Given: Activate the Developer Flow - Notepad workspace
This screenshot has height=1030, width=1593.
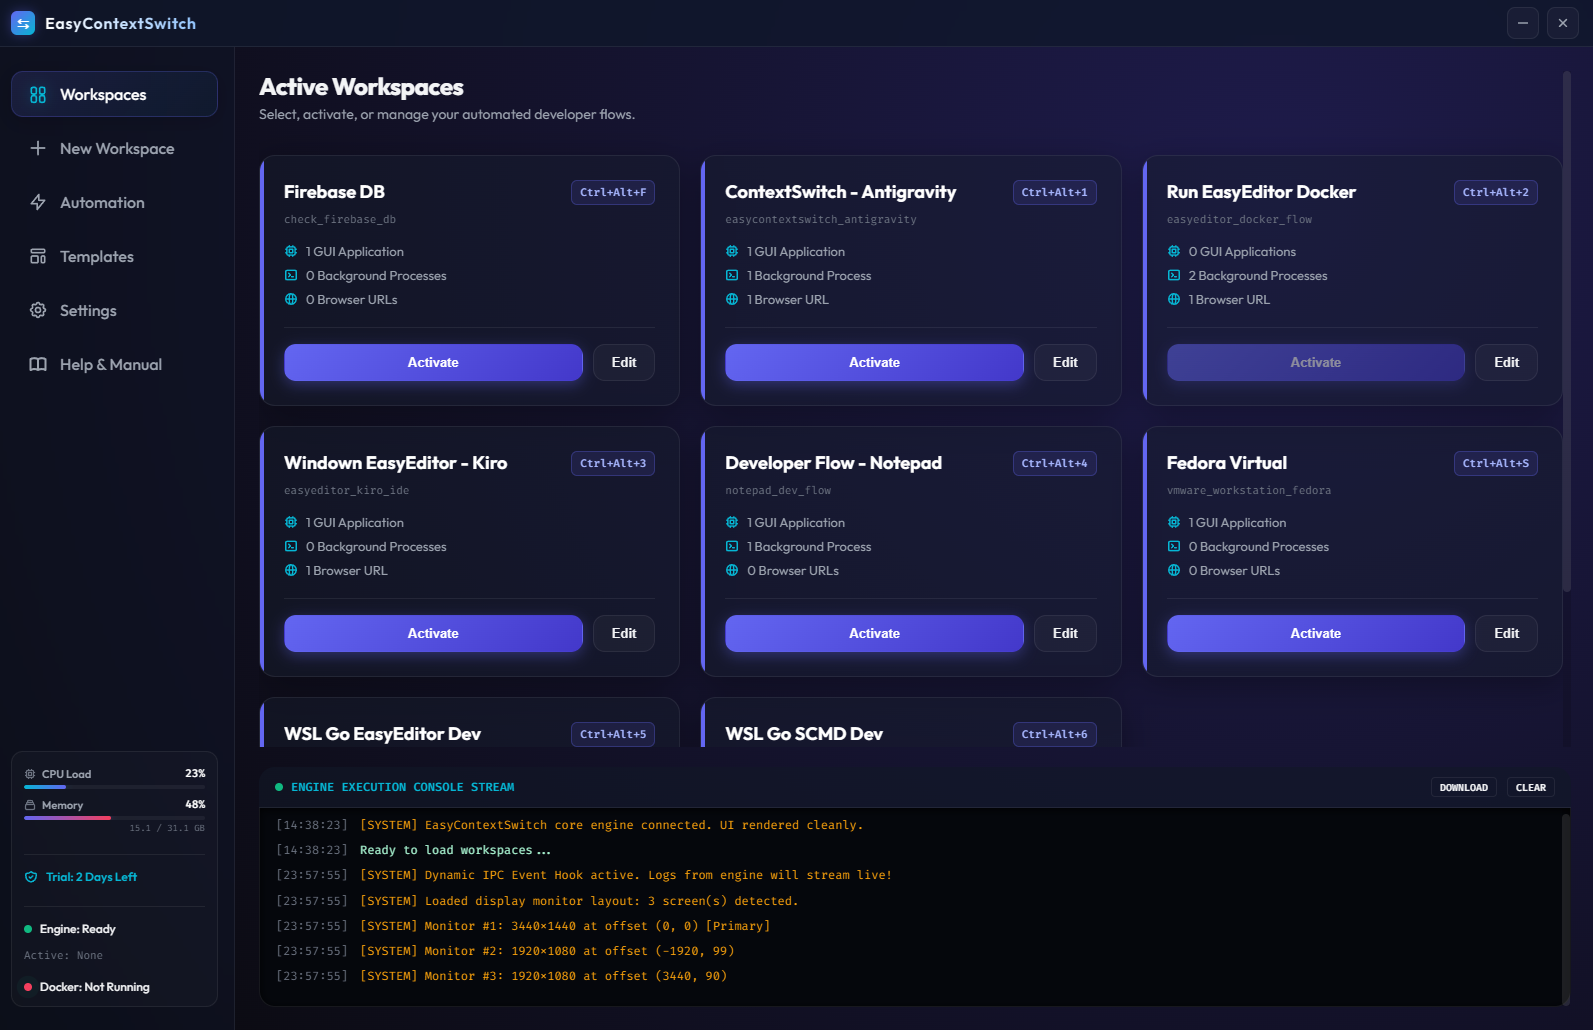Looking at the screenshot, I should point(874,633).
